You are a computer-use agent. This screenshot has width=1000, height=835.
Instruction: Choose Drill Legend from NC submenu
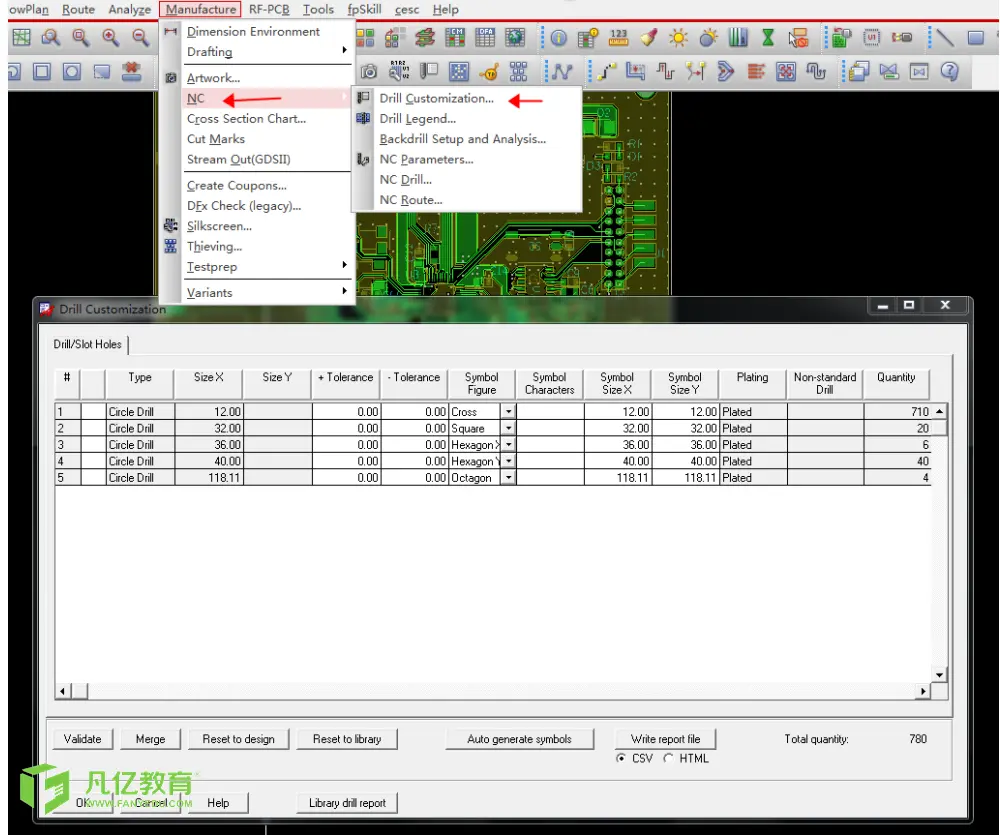pyautogui.click(x=417, y=119)
